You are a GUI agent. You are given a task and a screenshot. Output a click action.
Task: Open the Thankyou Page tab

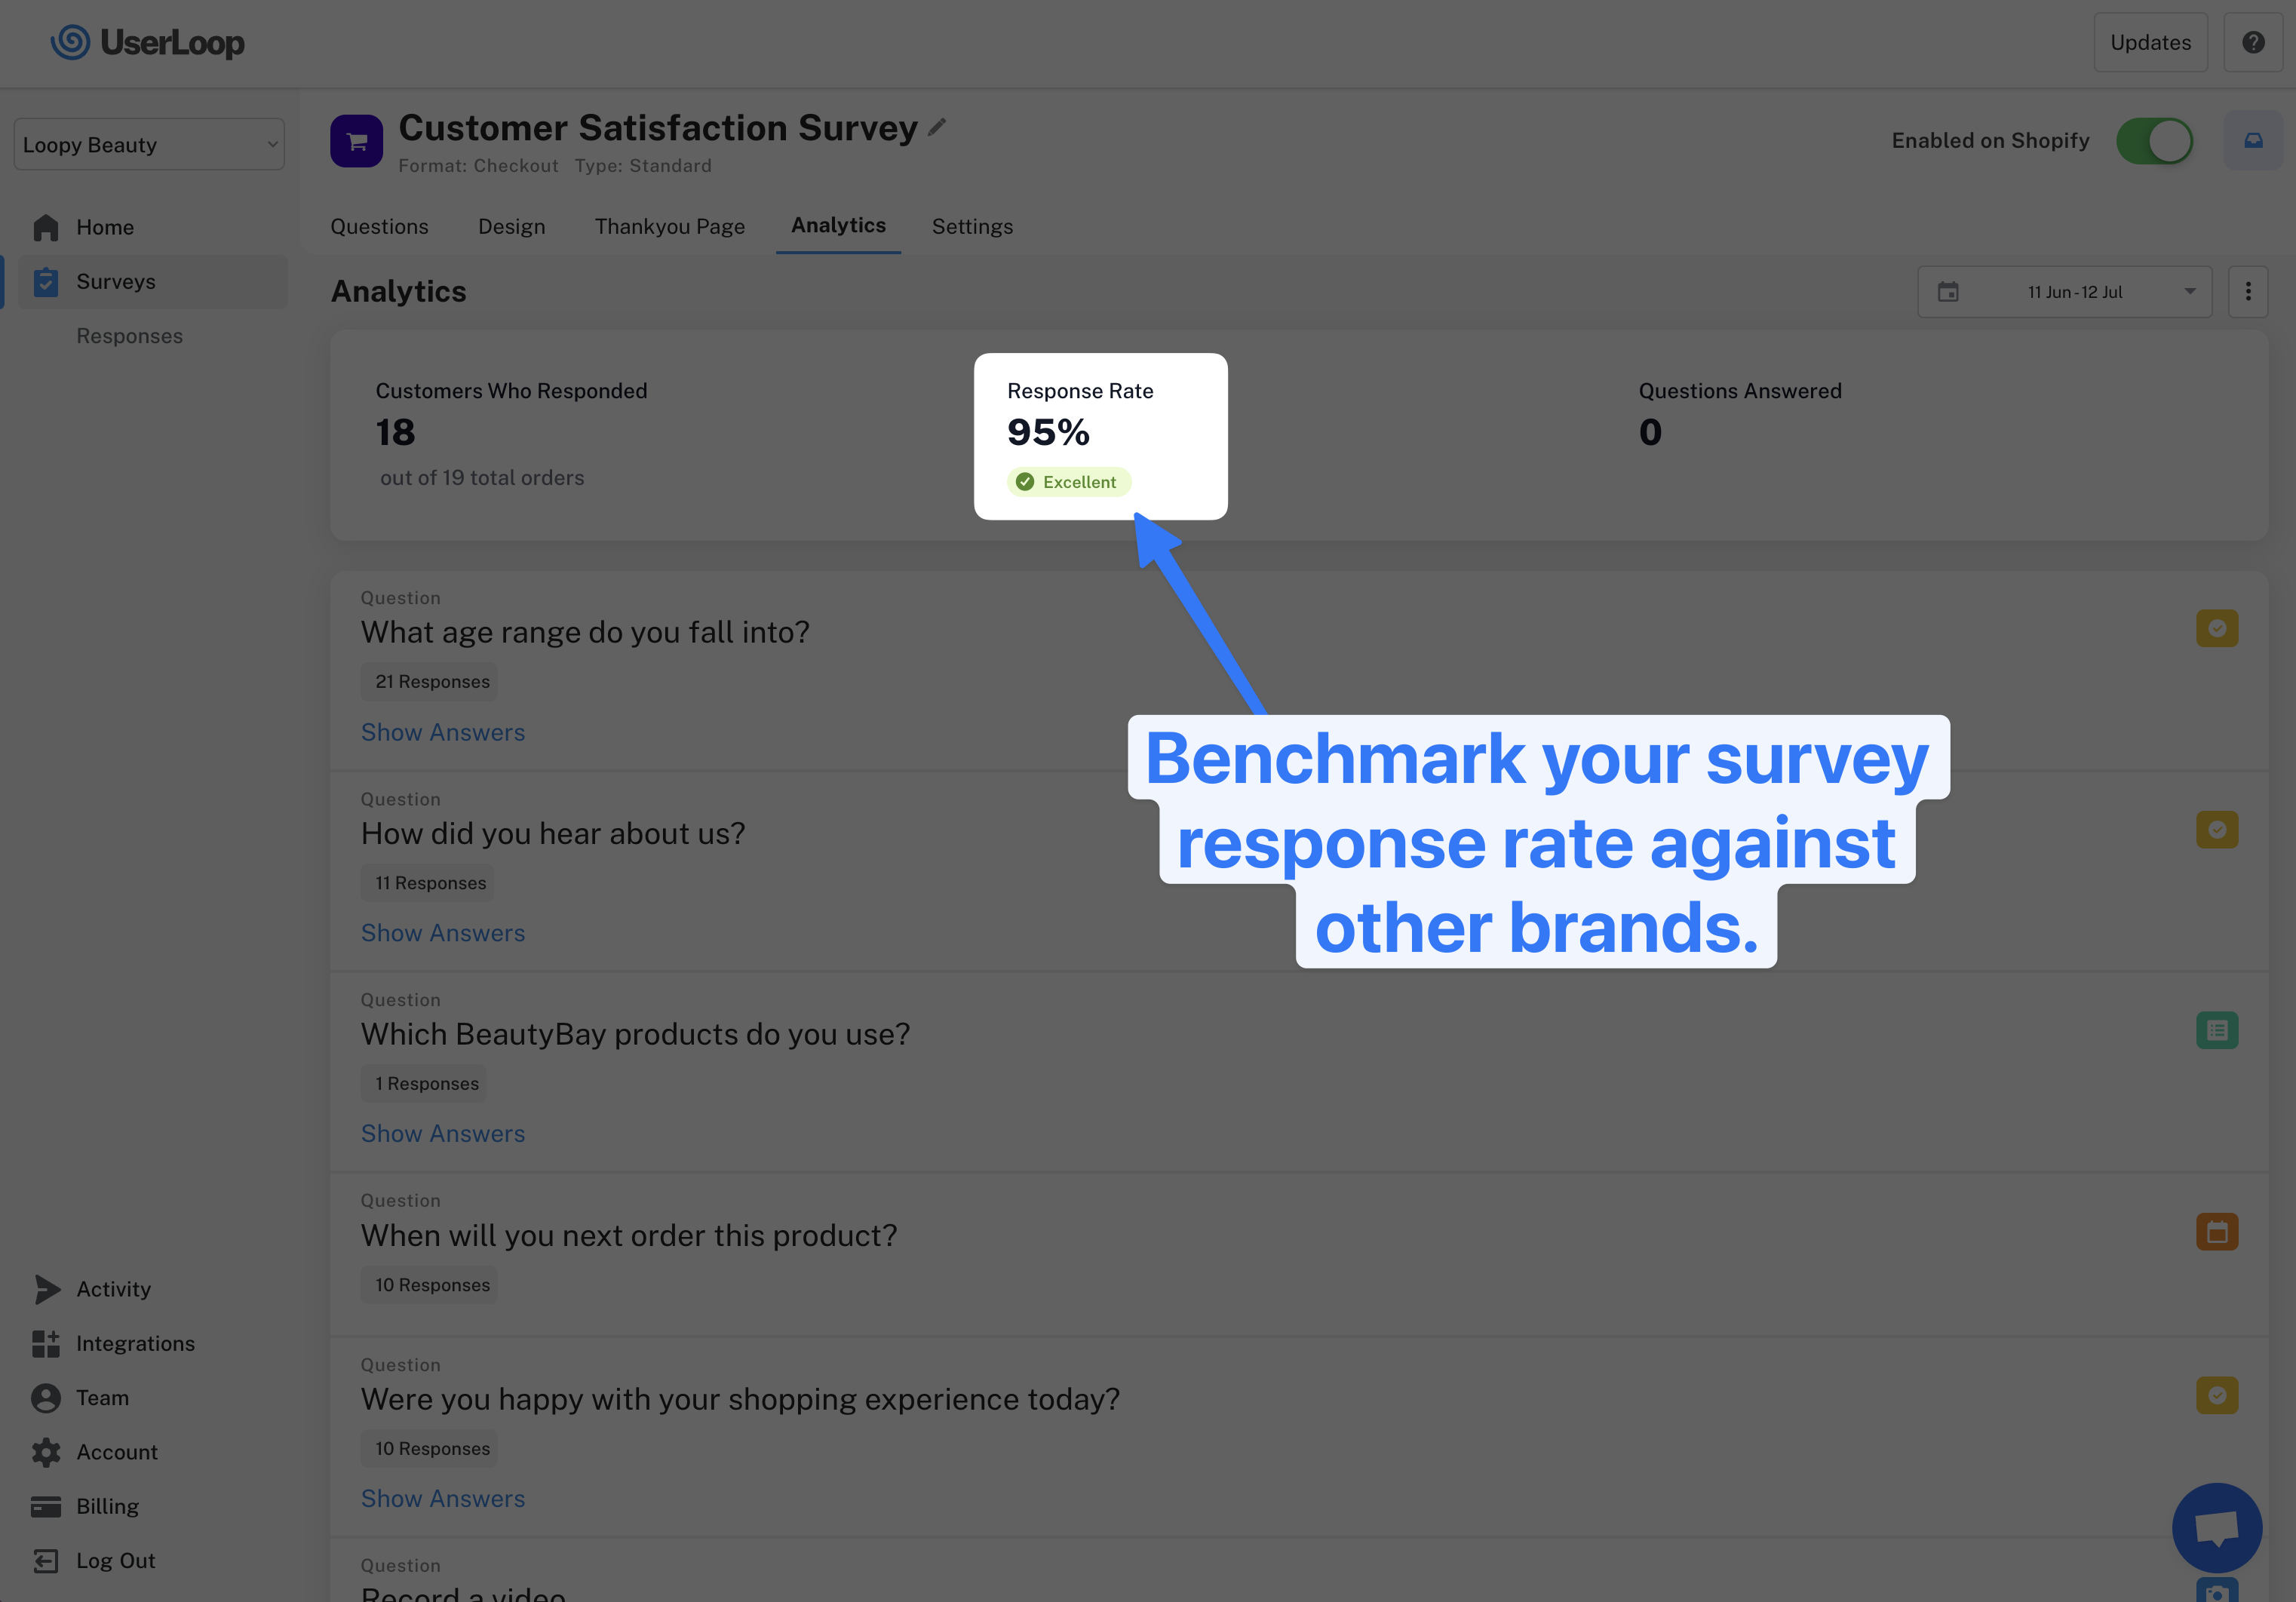[670, 227]
